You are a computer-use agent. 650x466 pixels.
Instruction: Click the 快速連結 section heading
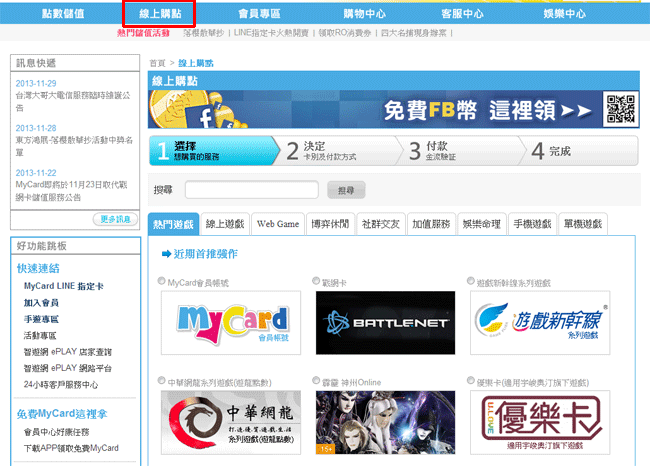tap(38, 268)
